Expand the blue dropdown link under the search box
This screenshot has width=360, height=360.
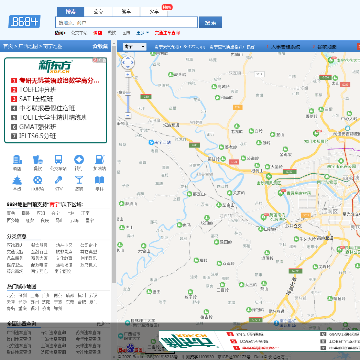(142, 33)
